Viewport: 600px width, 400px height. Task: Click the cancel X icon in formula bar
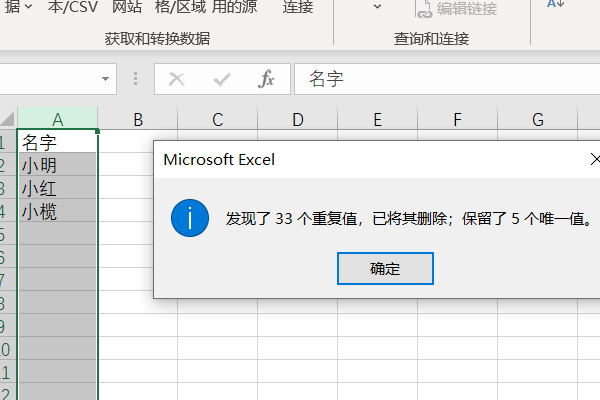coord(176,79)
